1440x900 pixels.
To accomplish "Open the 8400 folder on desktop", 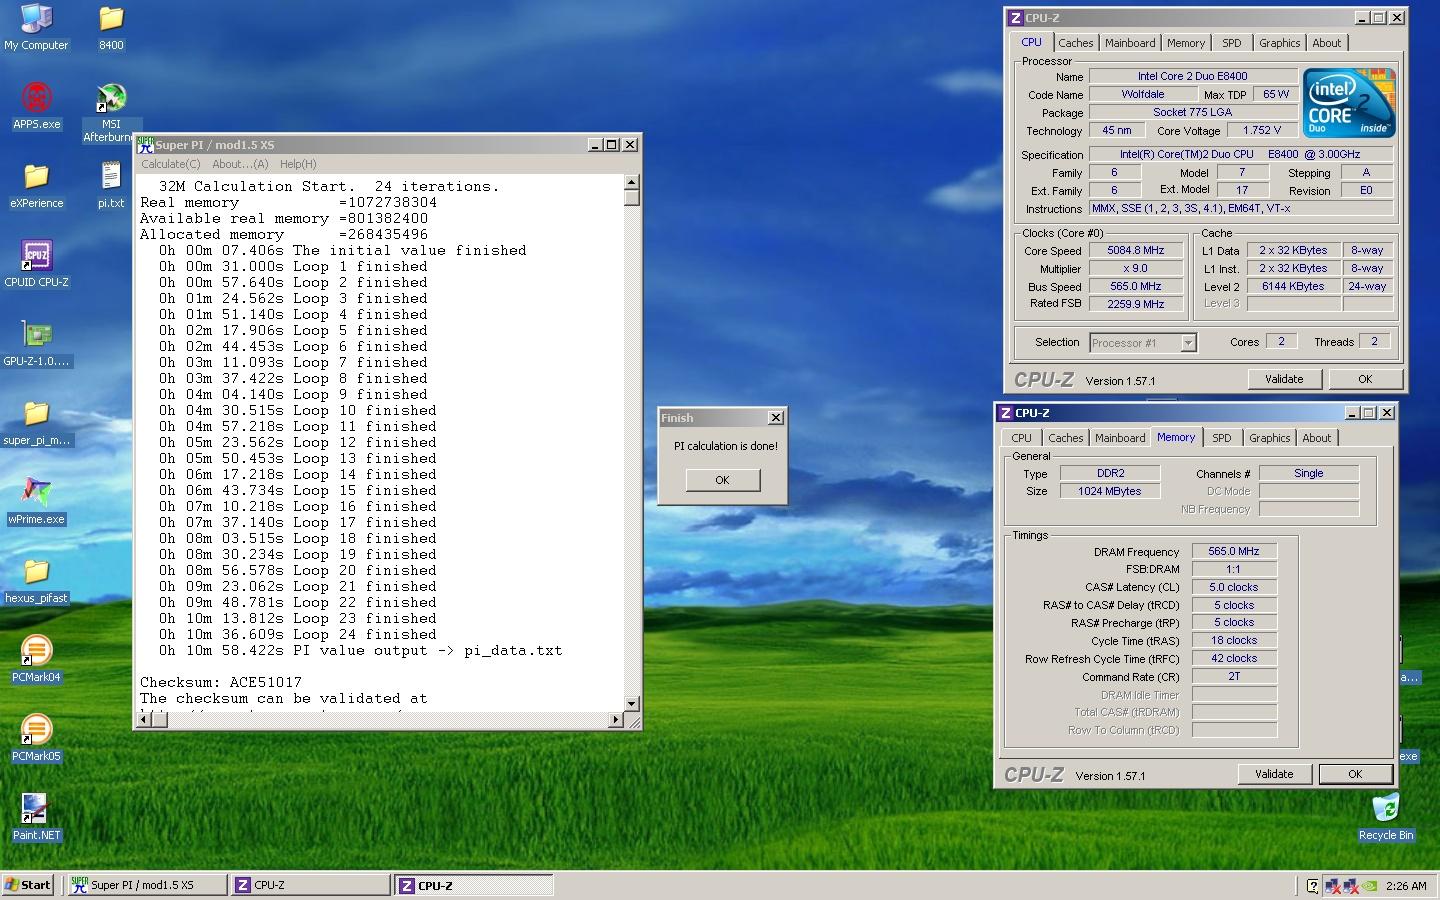I will pos(111,27).
